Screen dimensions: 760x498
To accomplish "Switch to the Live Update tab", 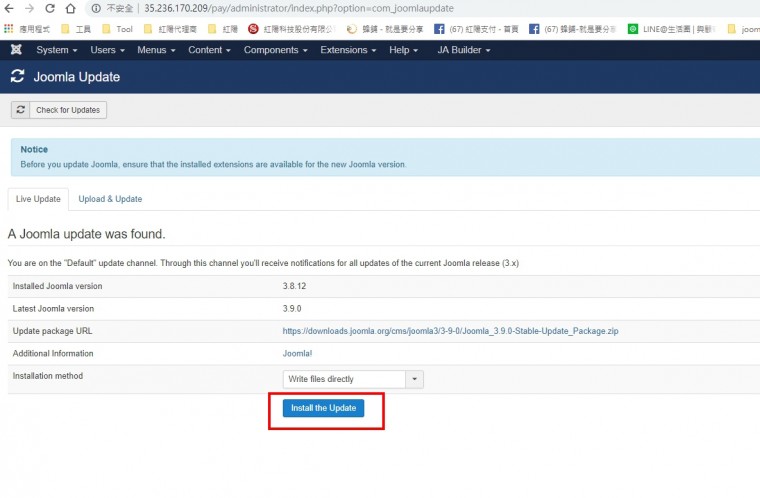I will [38, 199].
